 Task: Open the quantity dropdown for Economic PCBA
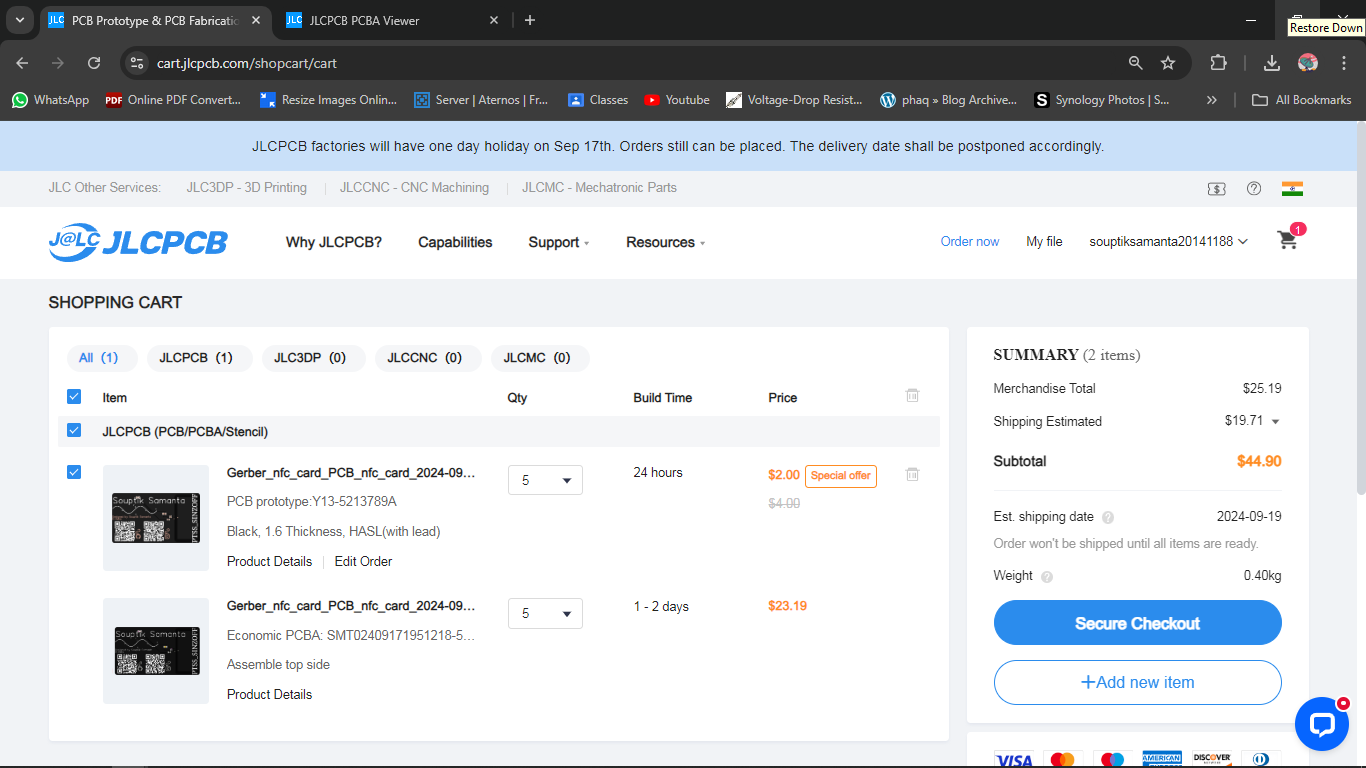point(545,613)
